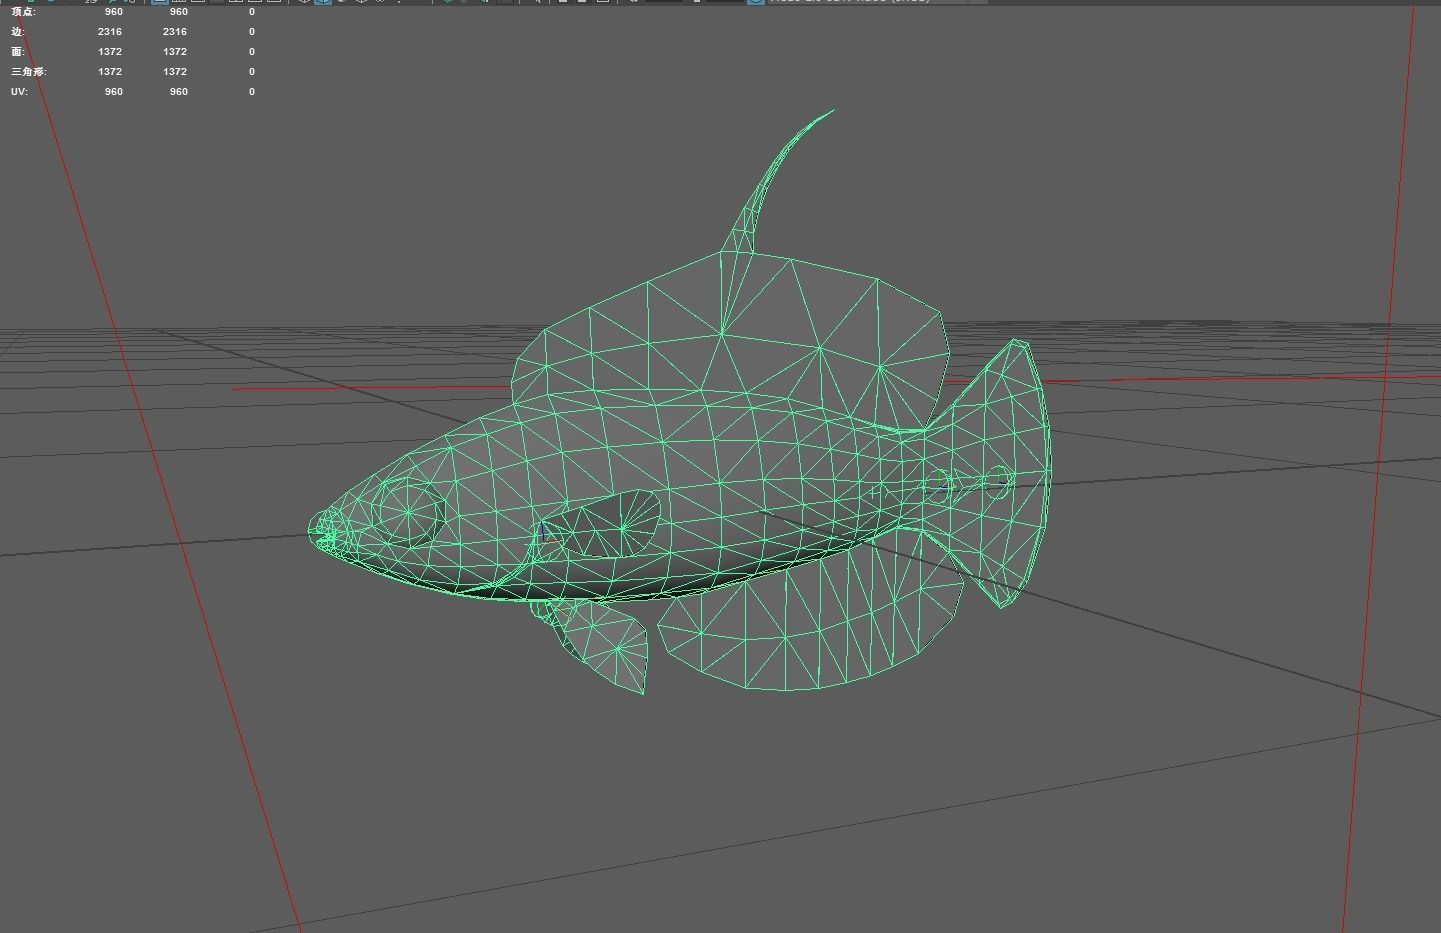Click the fish's tail fin in the wireframe

[x=1005, y=473]
